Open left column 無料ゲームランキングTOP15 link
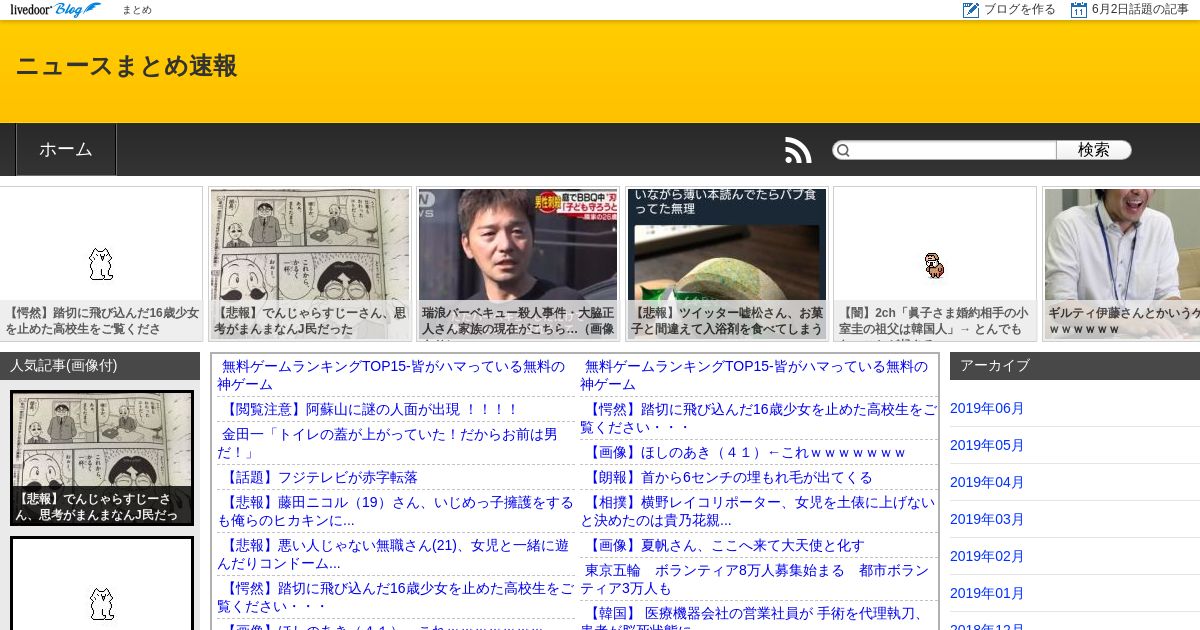 pyautogui.click(x=391, y=375)
